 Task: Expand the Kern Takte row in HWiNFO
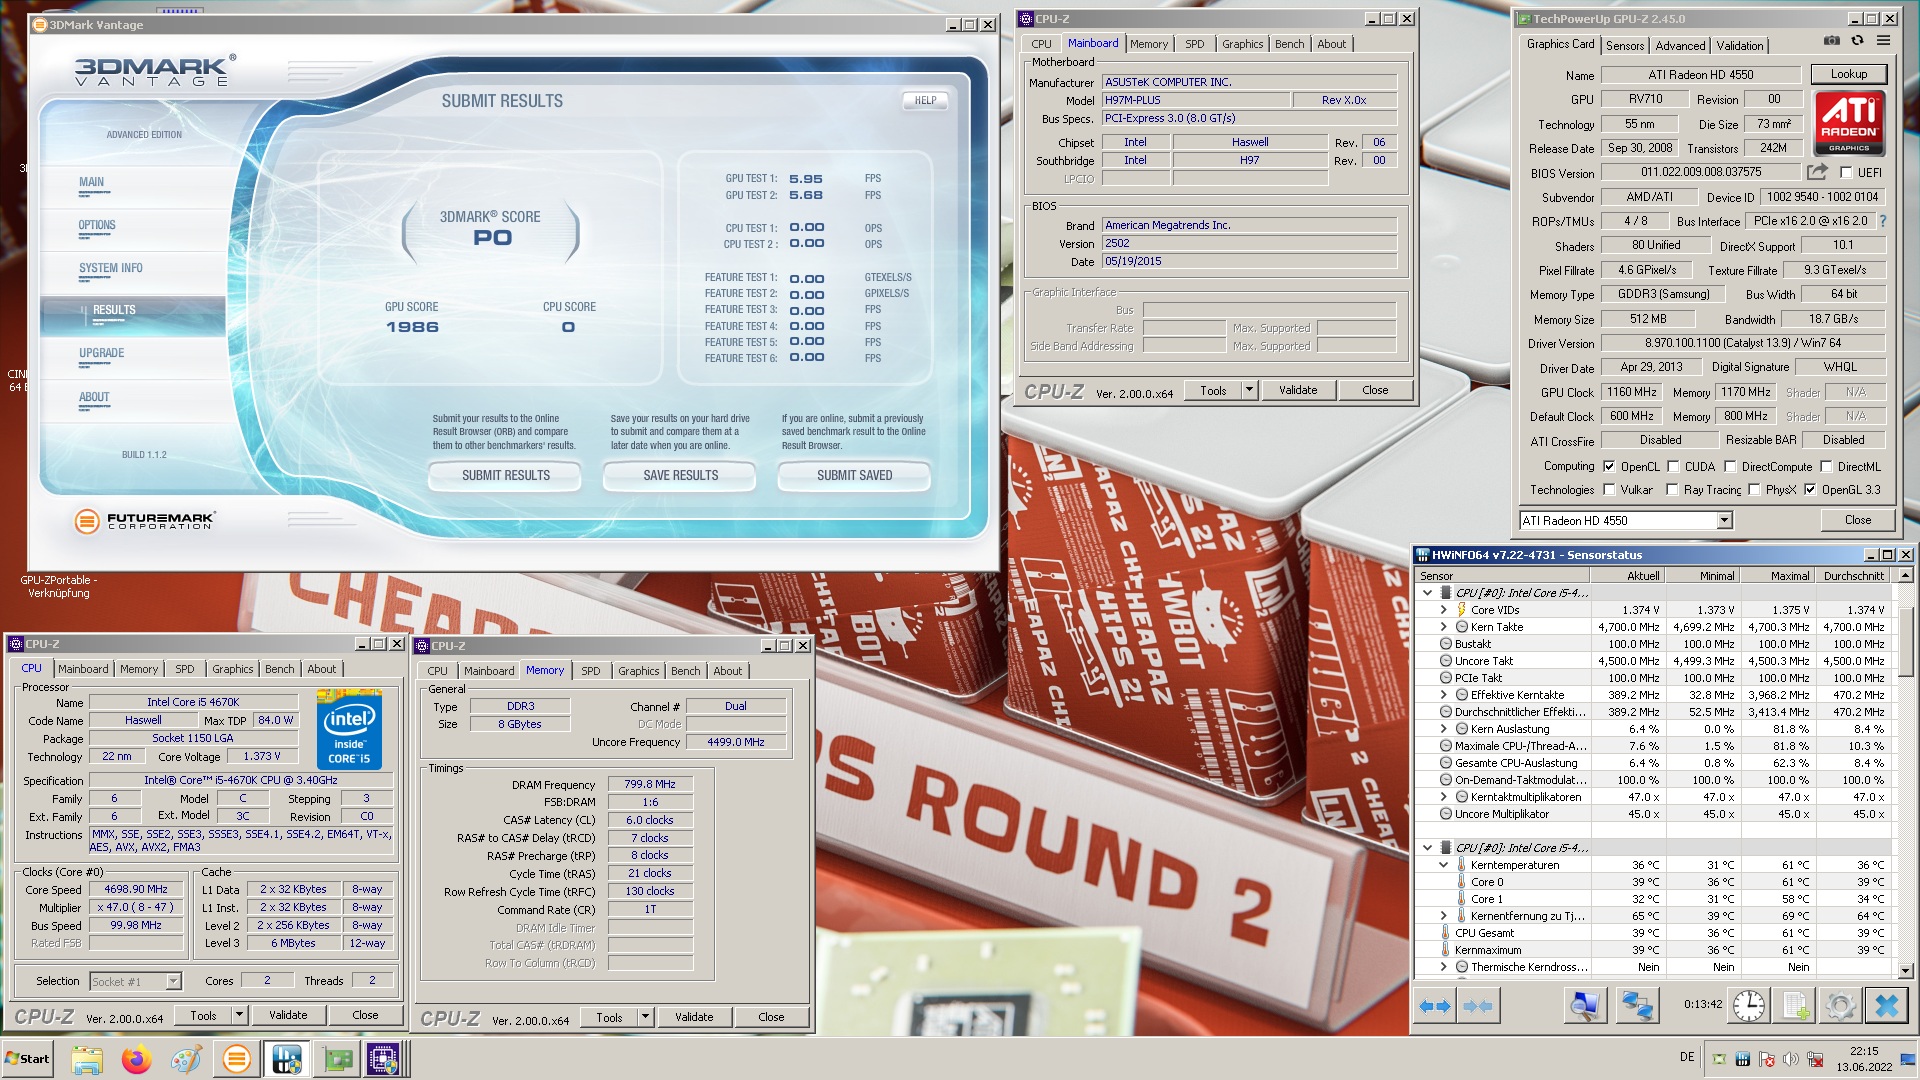pos(1443,627)
